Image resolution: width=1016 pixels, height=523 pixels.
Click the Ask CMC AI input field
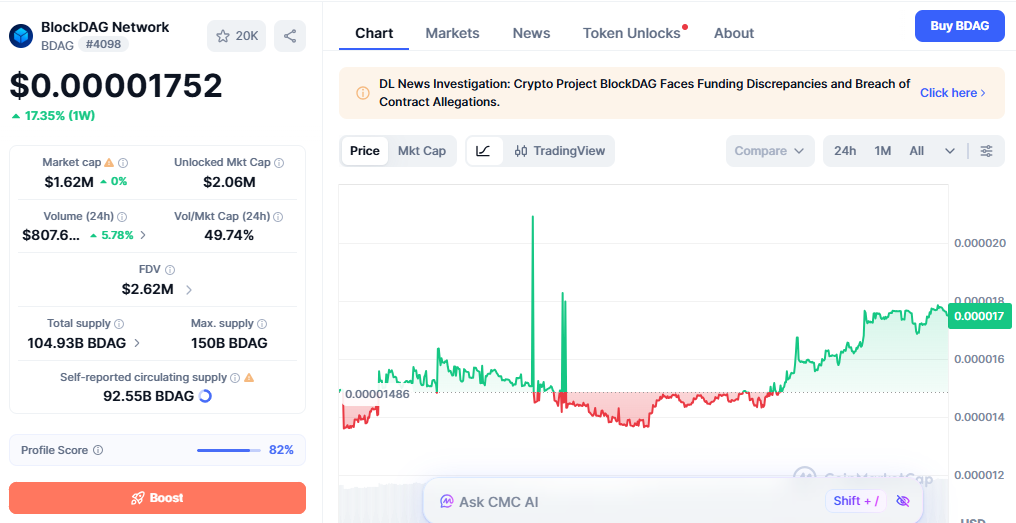(x=673, y=501)
